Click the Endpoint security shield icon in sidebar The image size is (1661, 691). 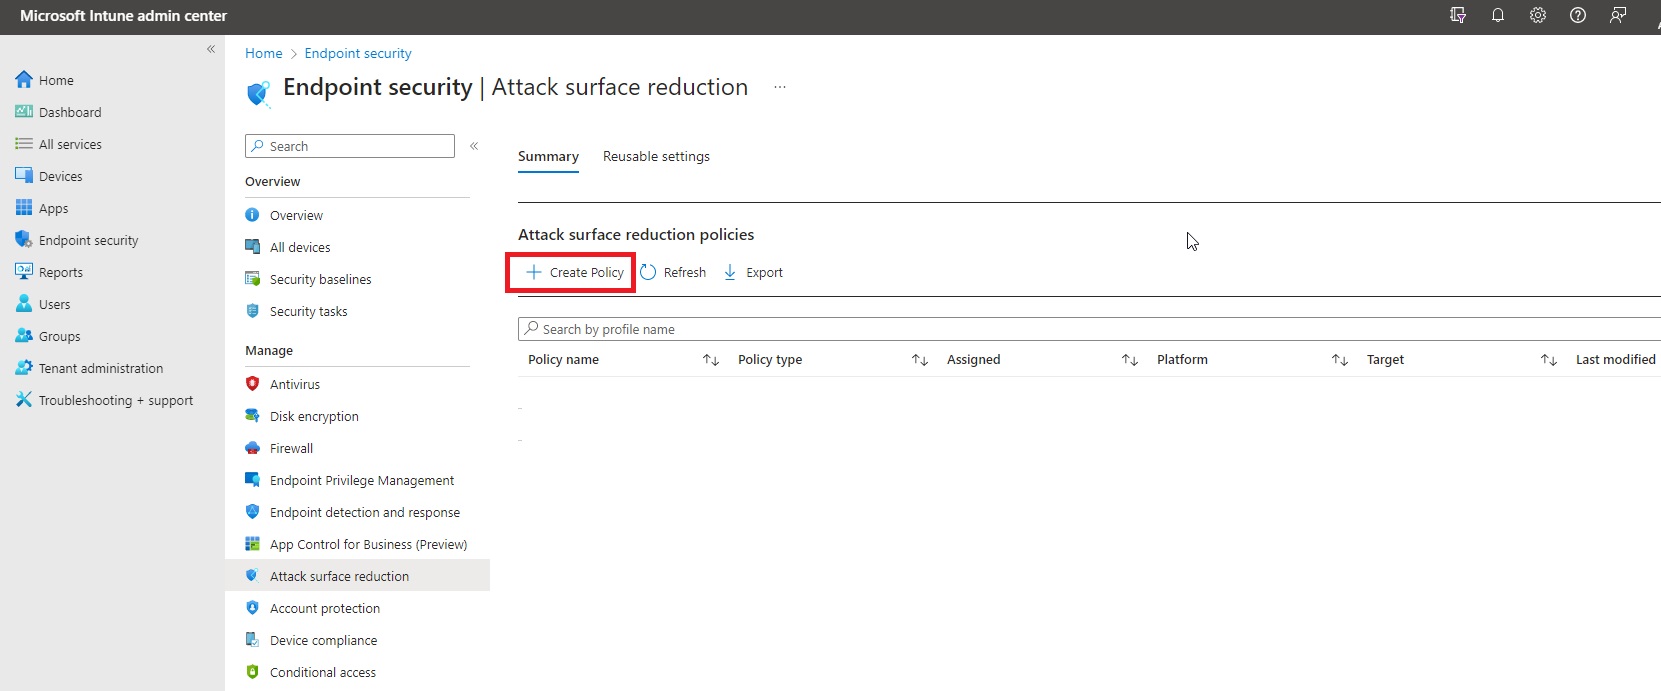[24, 240]
